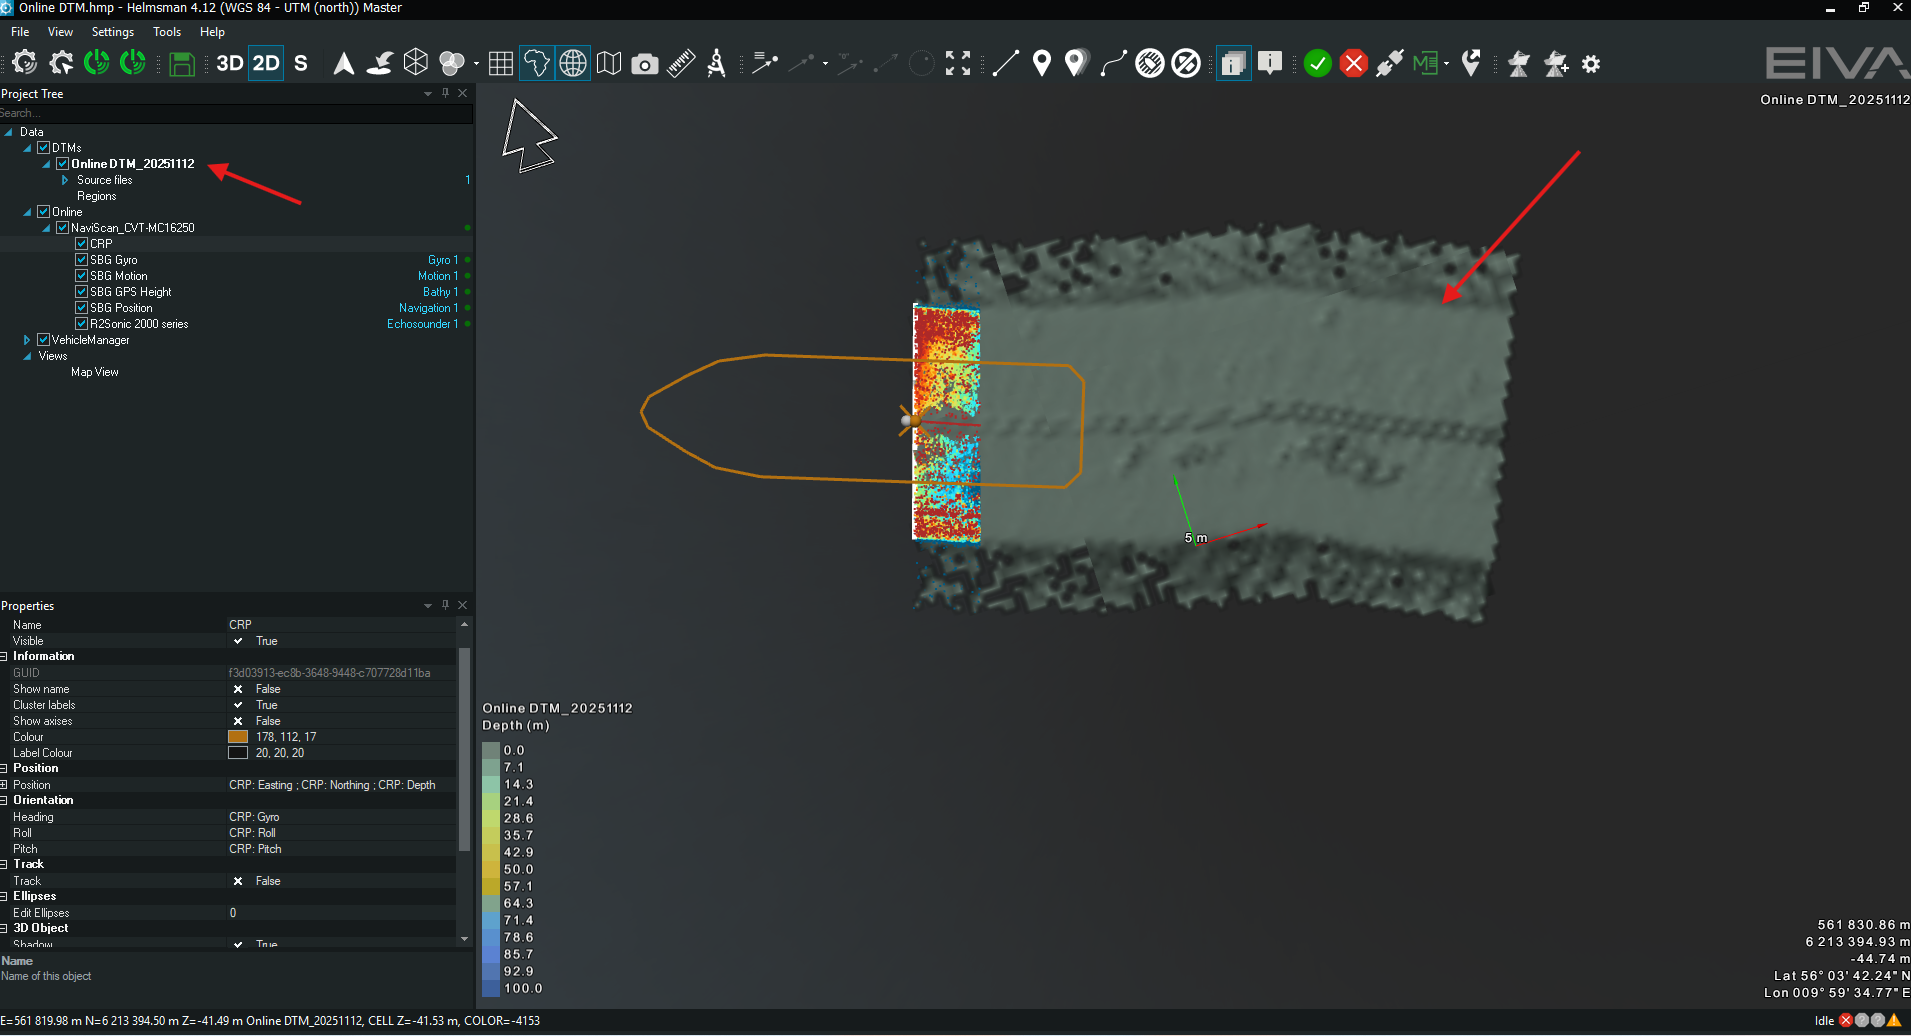Open the Settings menu
The height and width of the screenshot is (1036, 1911).
[x=113, y=32]
